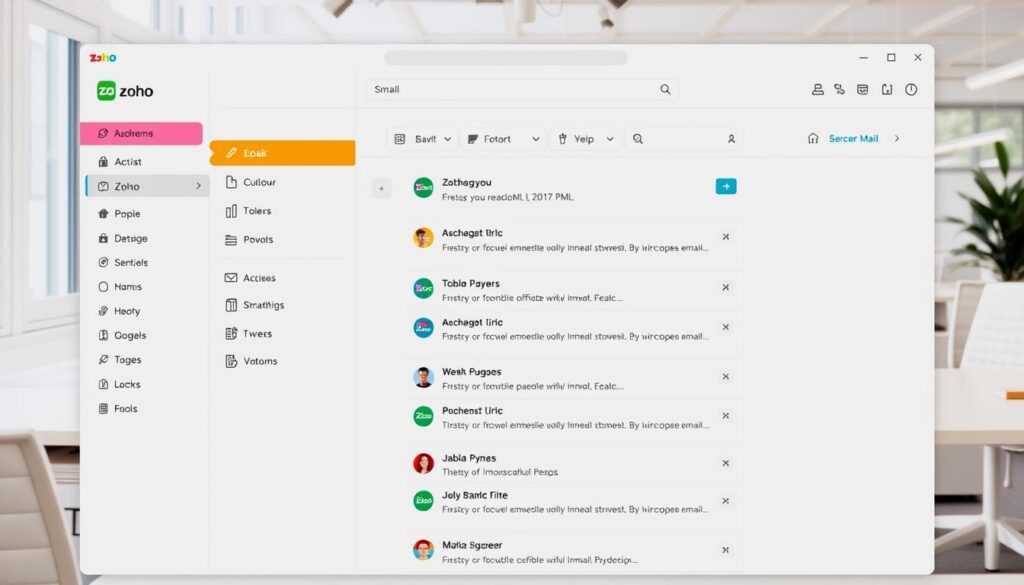Open the Yelp dropdown
The height and width of the screenshot is (585, 1024).
point(585,139)
